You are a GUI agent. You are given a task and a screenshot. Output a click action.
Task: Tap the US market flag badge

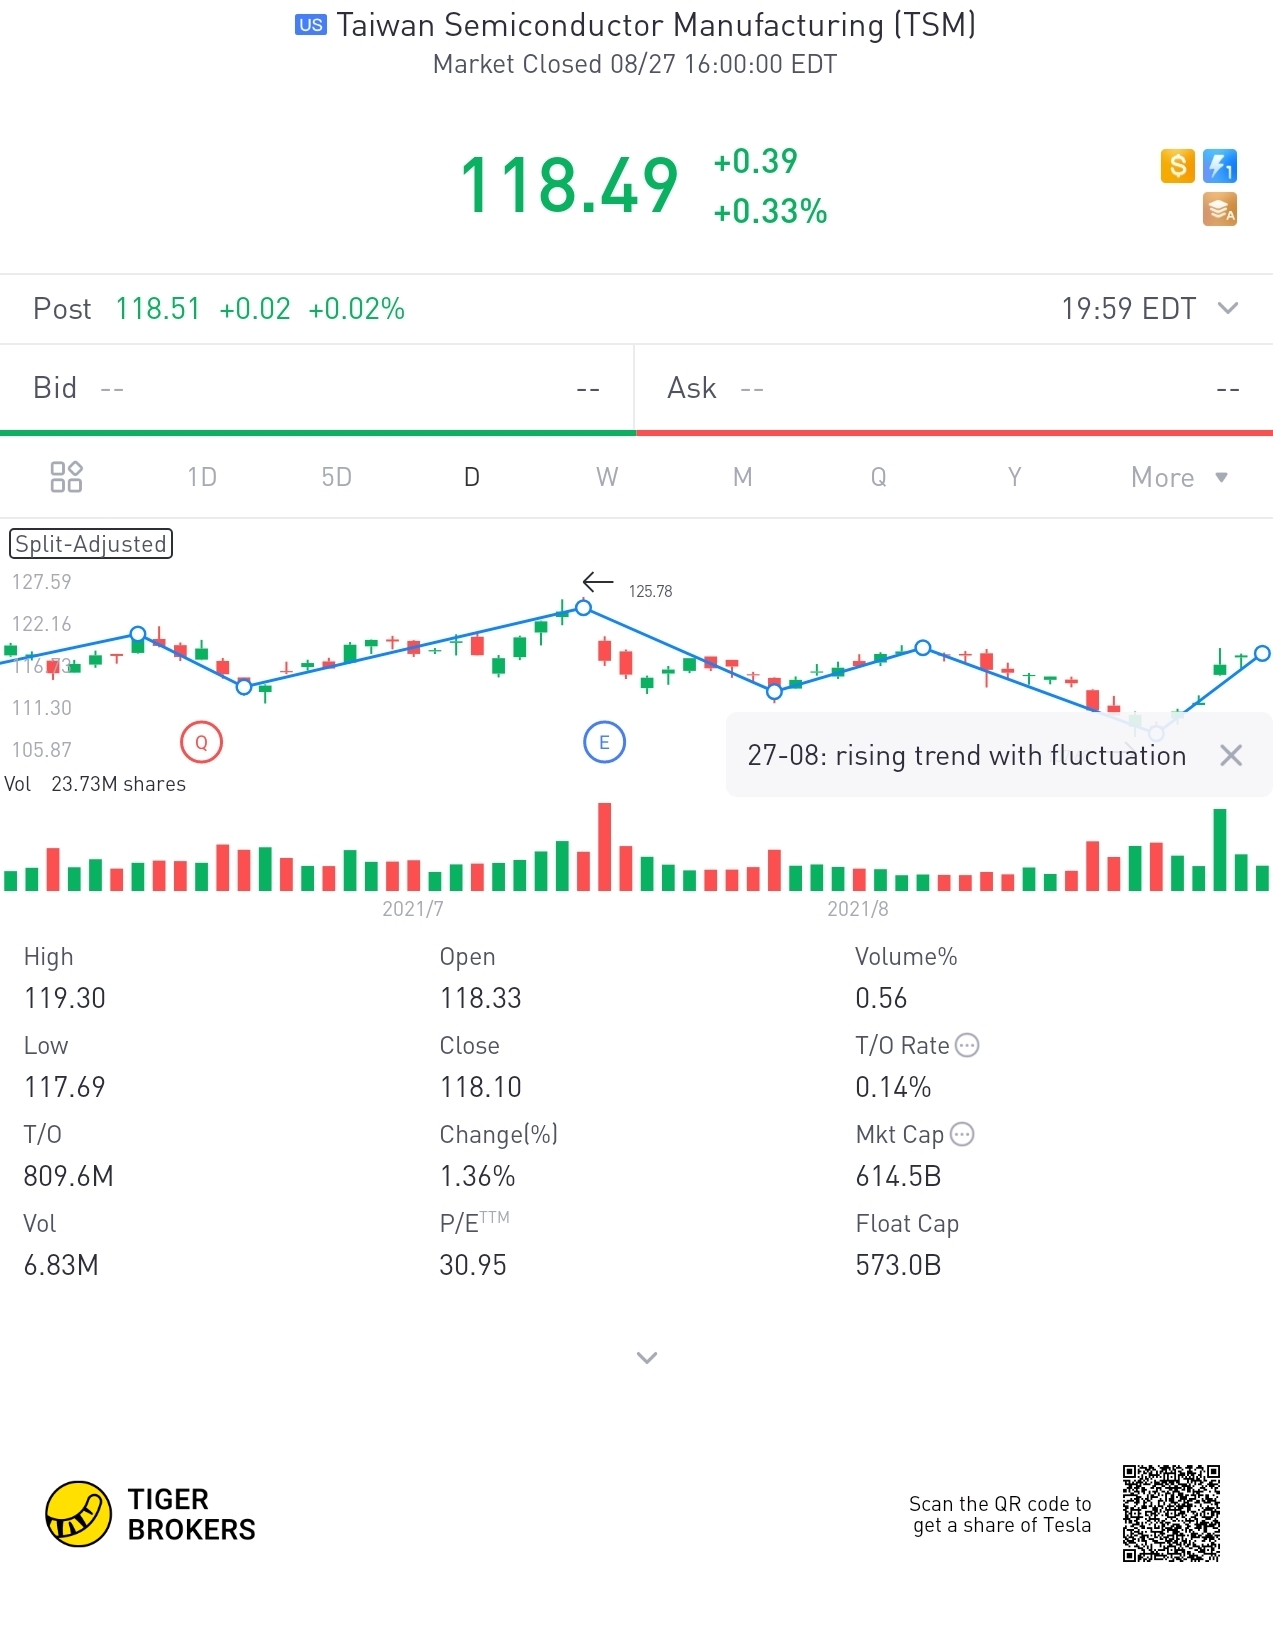311,25
